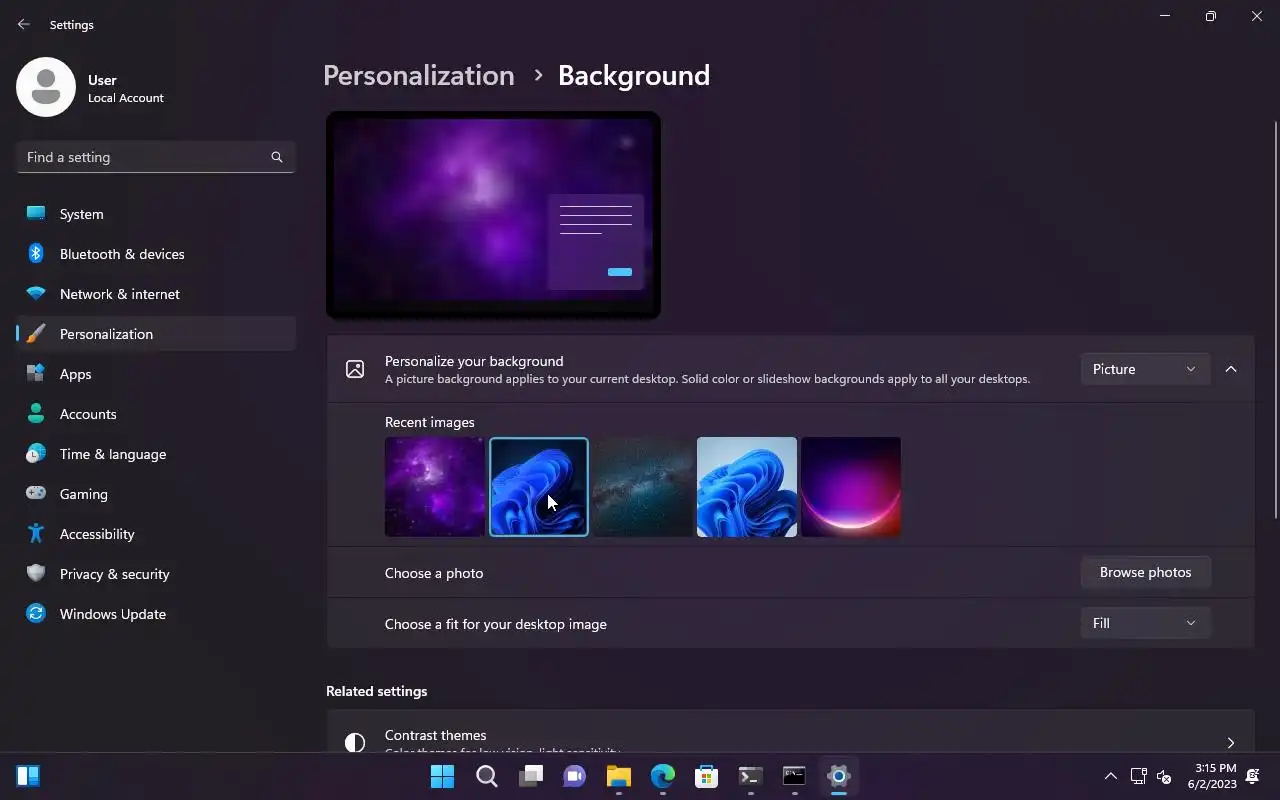Select the purple nebula recent image

tap(435, 487)
